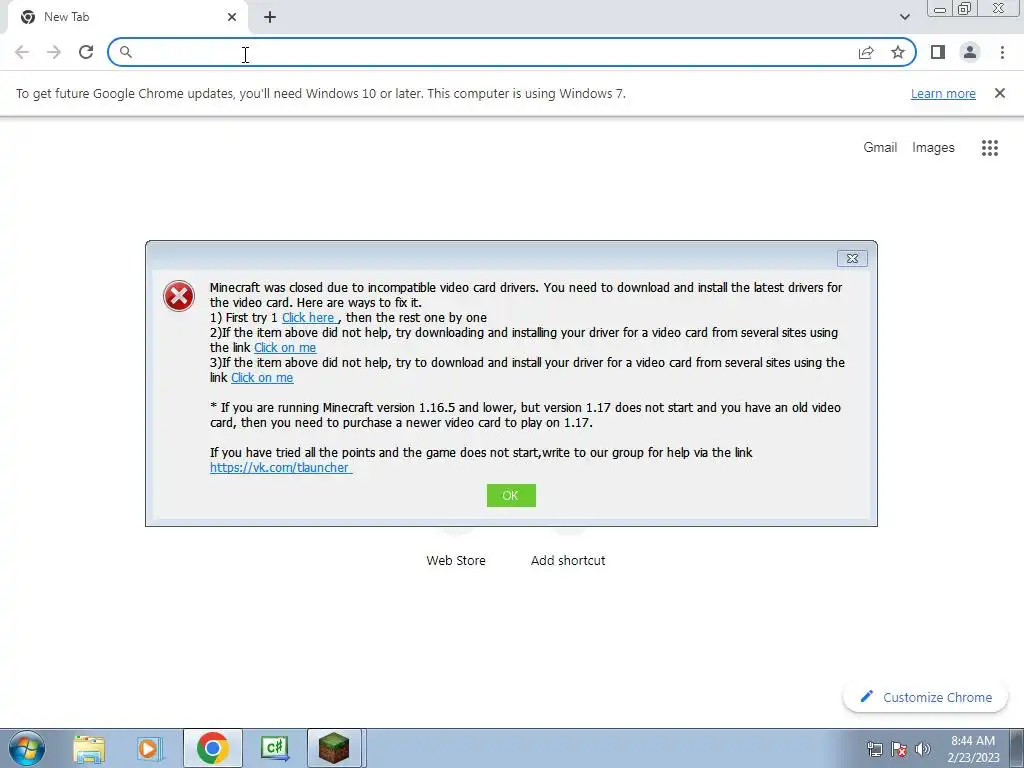Share this page icon in address bar
The image size is (1024, 768).
[x=866, y=52]
